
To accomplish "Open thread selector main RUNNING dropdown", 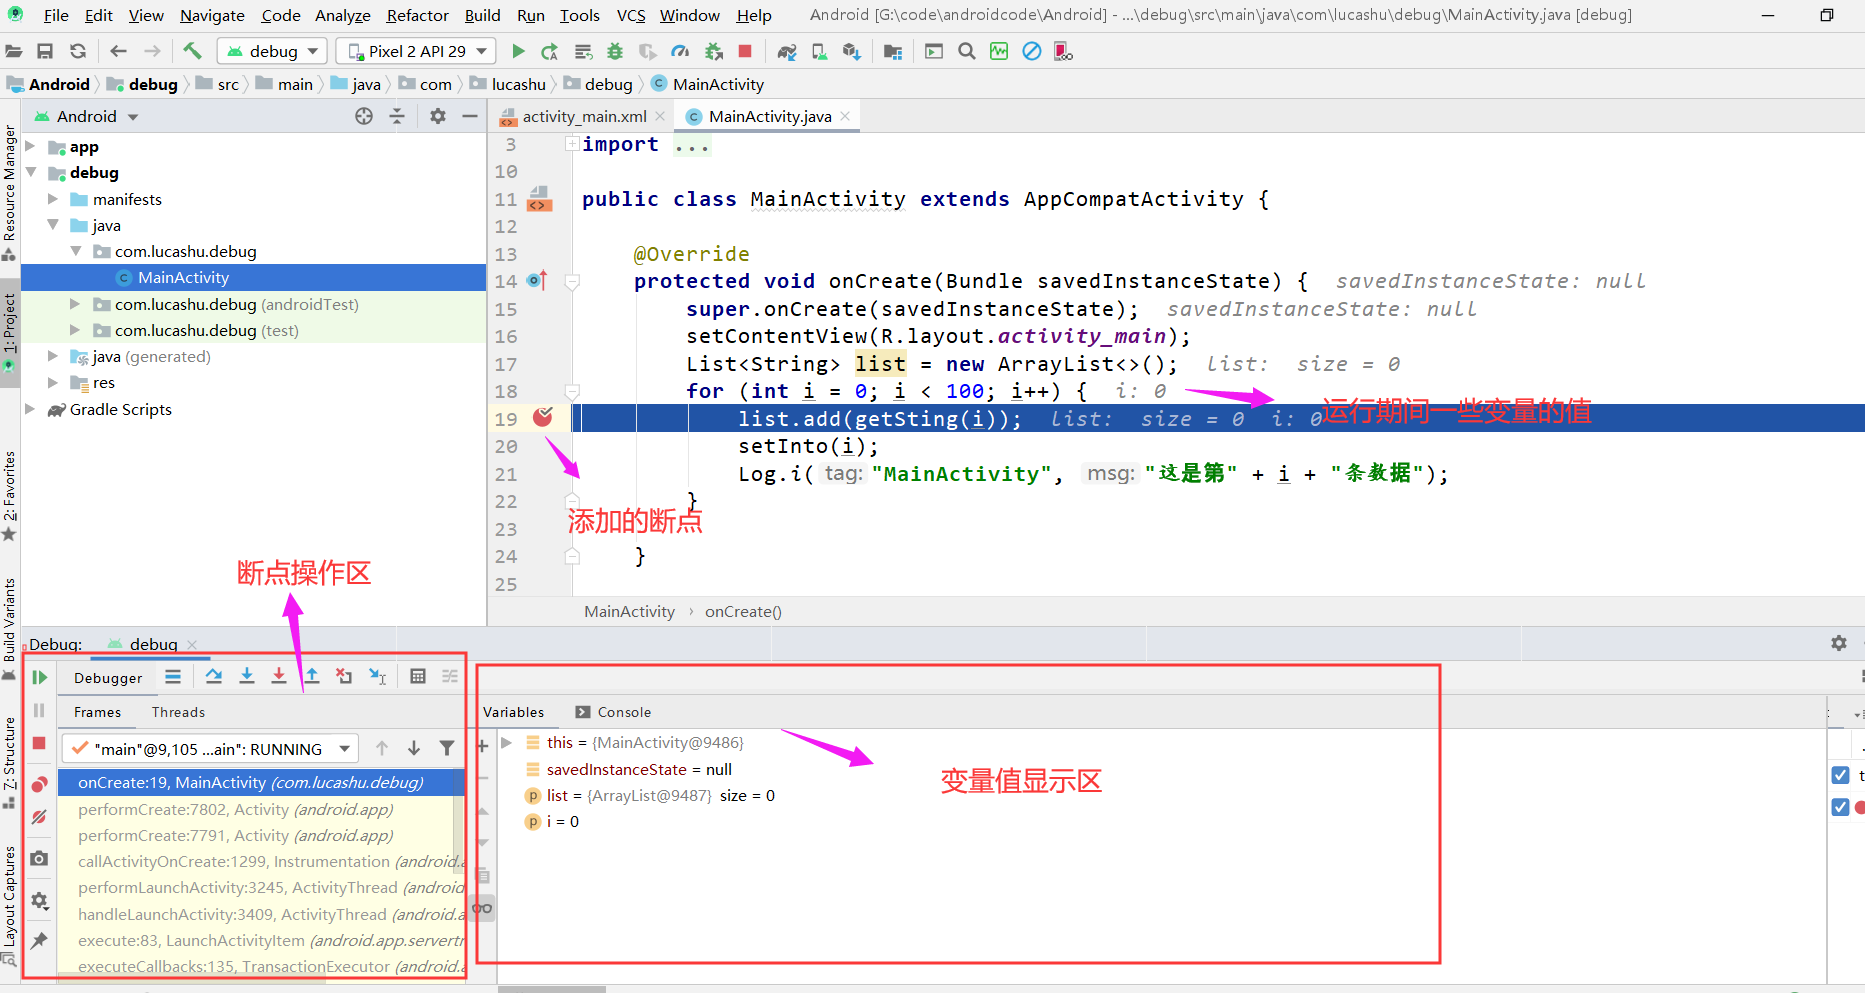I will pyautogui.click(x=208, y=749).
